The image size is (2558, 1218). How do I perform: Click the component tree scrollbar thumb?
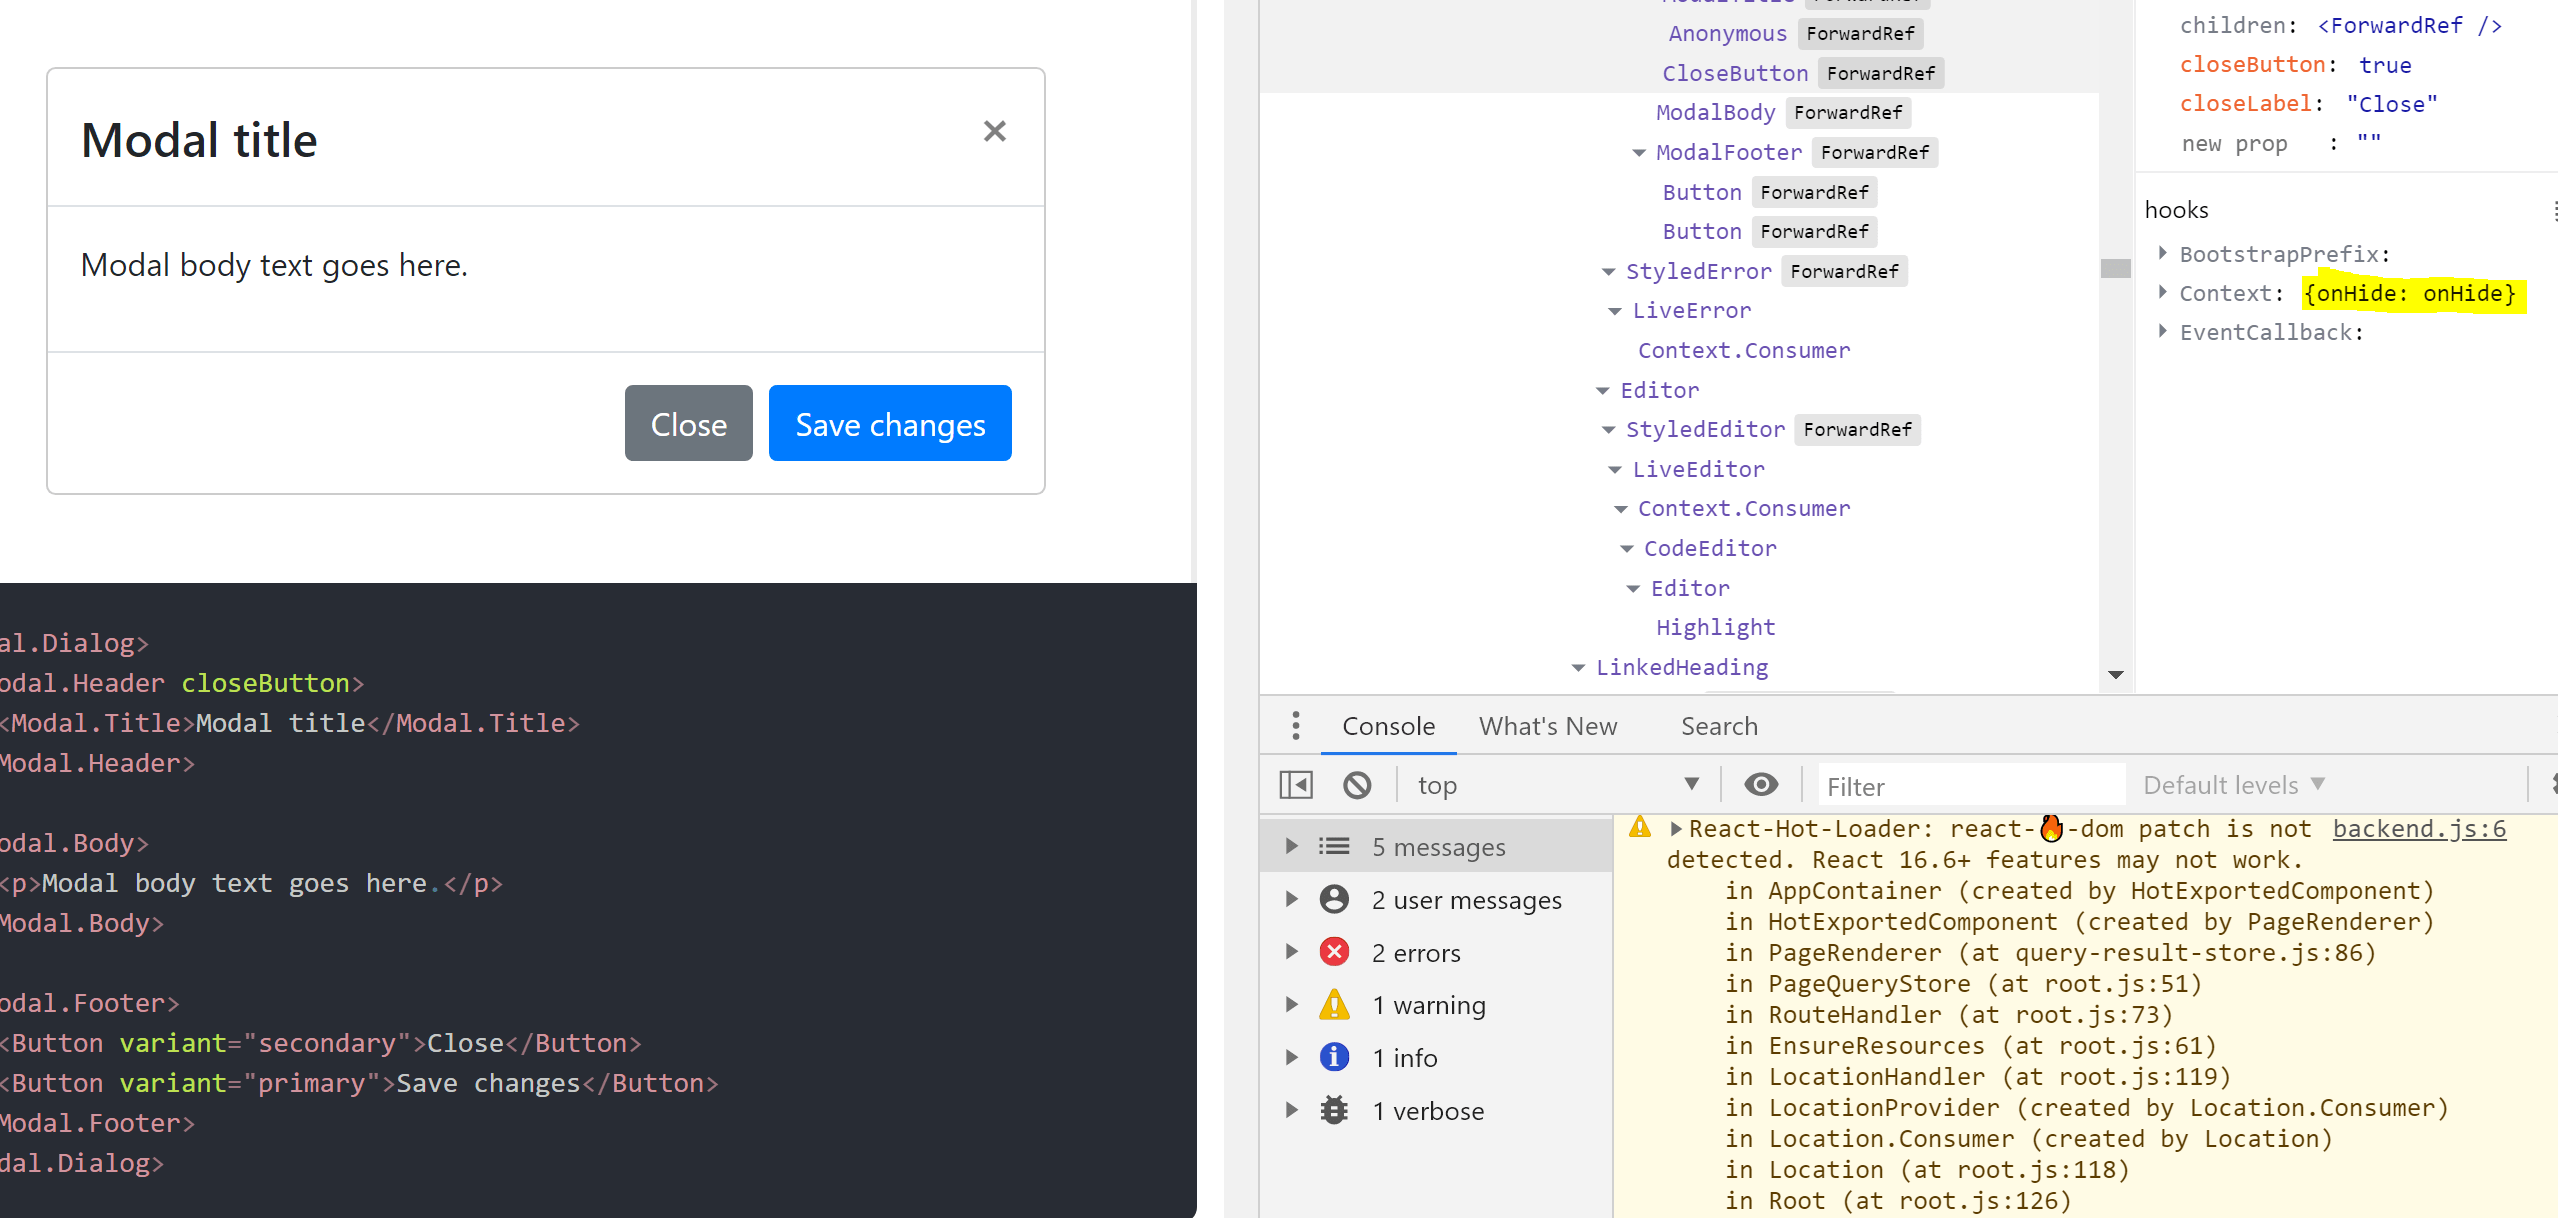click(x=2115, y=268)
